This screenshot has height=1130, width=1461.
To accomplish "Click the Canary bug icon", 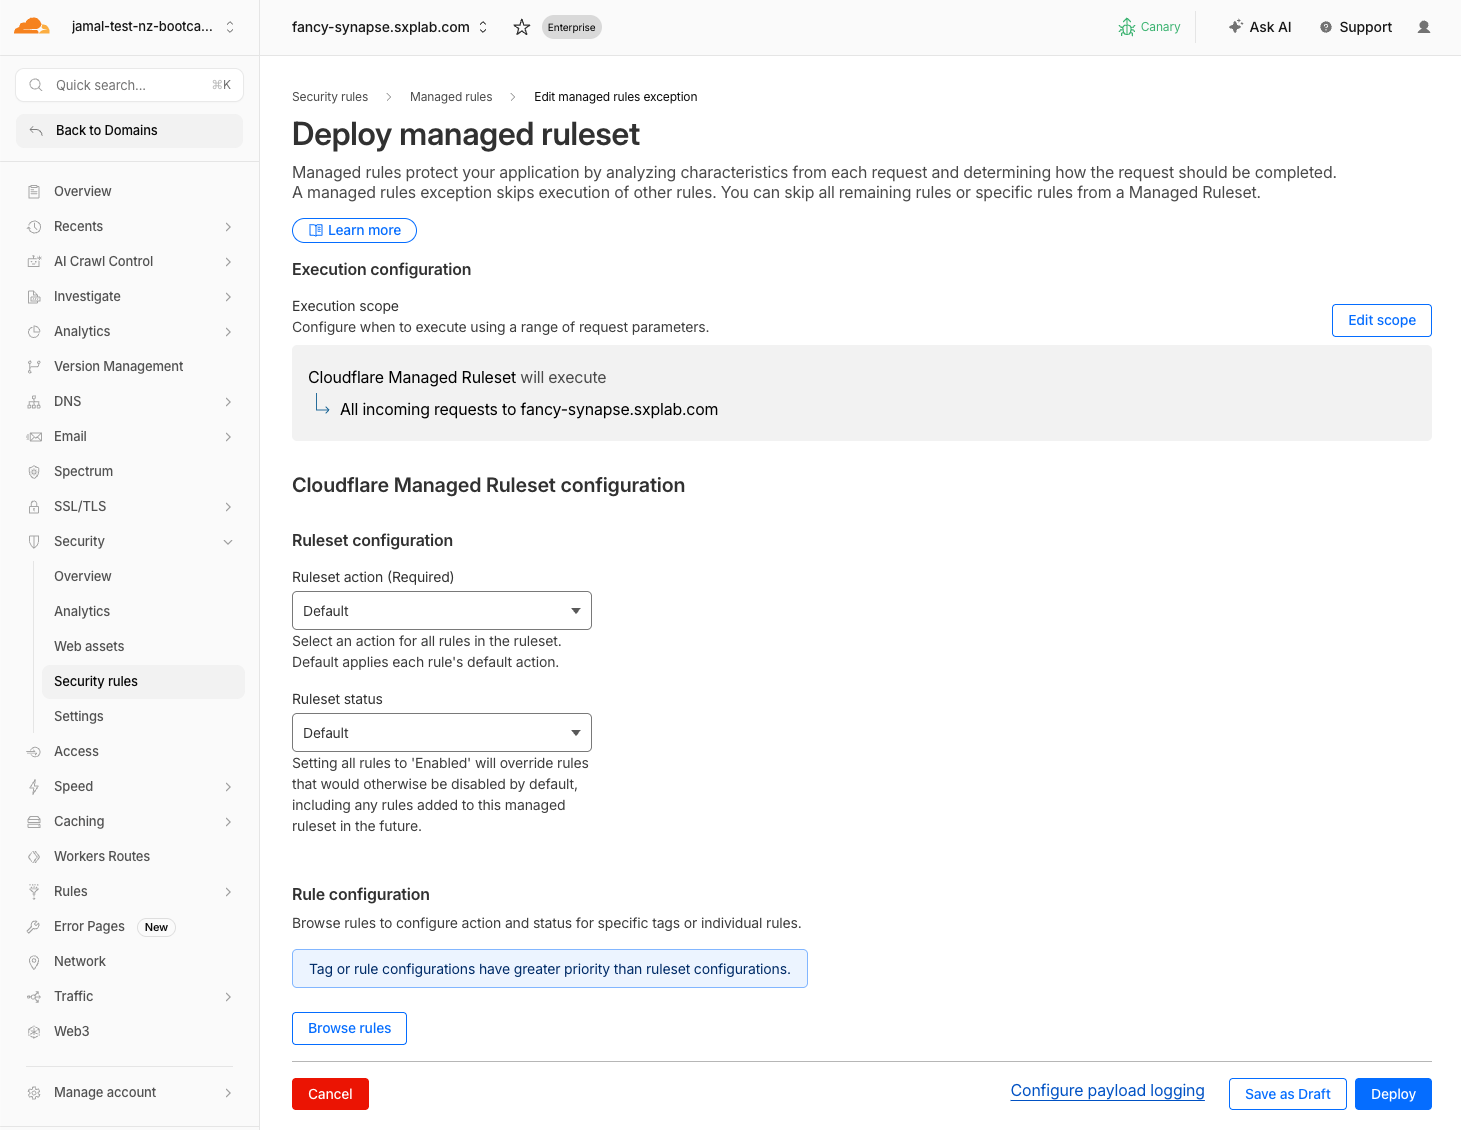I will coord(1127,27).
